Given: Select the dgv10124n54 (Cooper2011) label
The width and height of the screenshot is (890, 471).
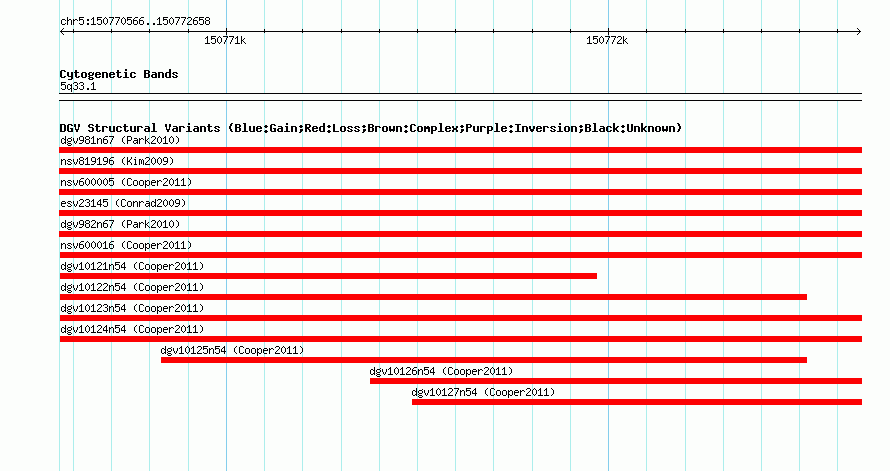Looking at the screenshot, I should [132, 329].
